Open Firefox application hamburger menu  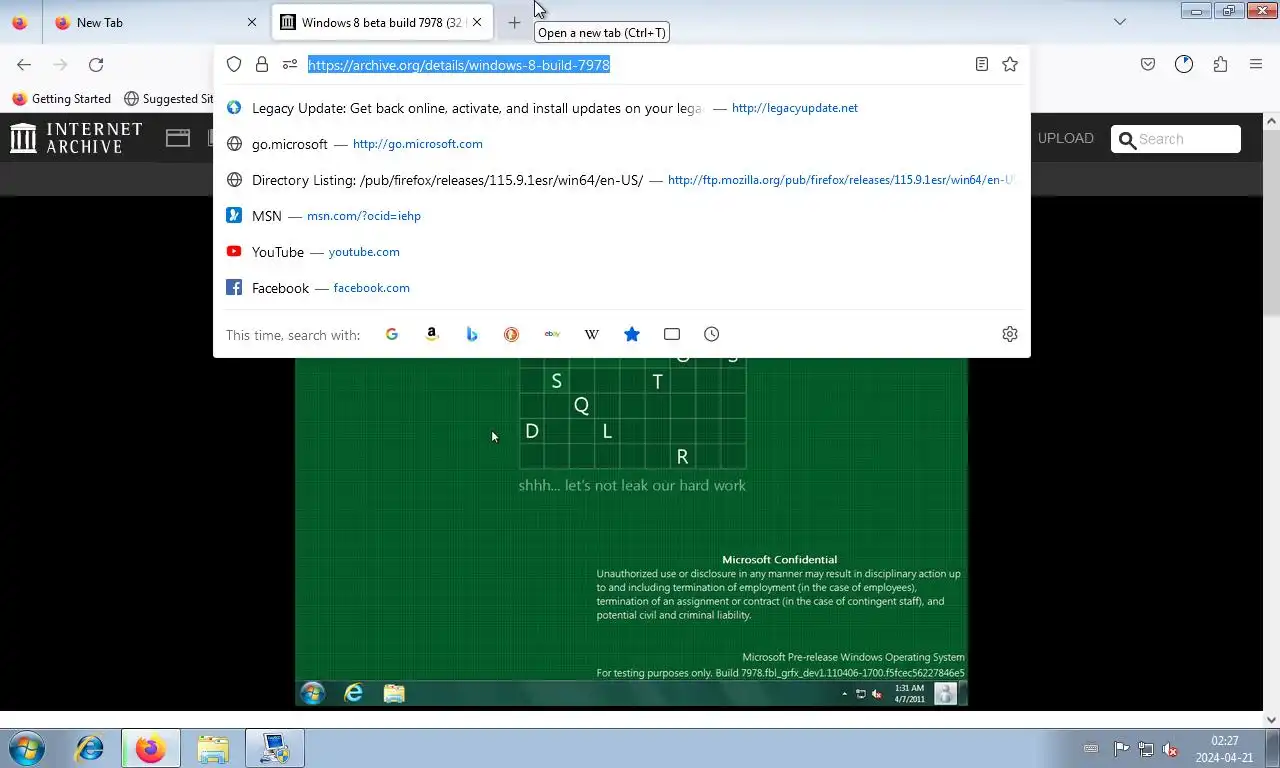(x=1256, y=64)
